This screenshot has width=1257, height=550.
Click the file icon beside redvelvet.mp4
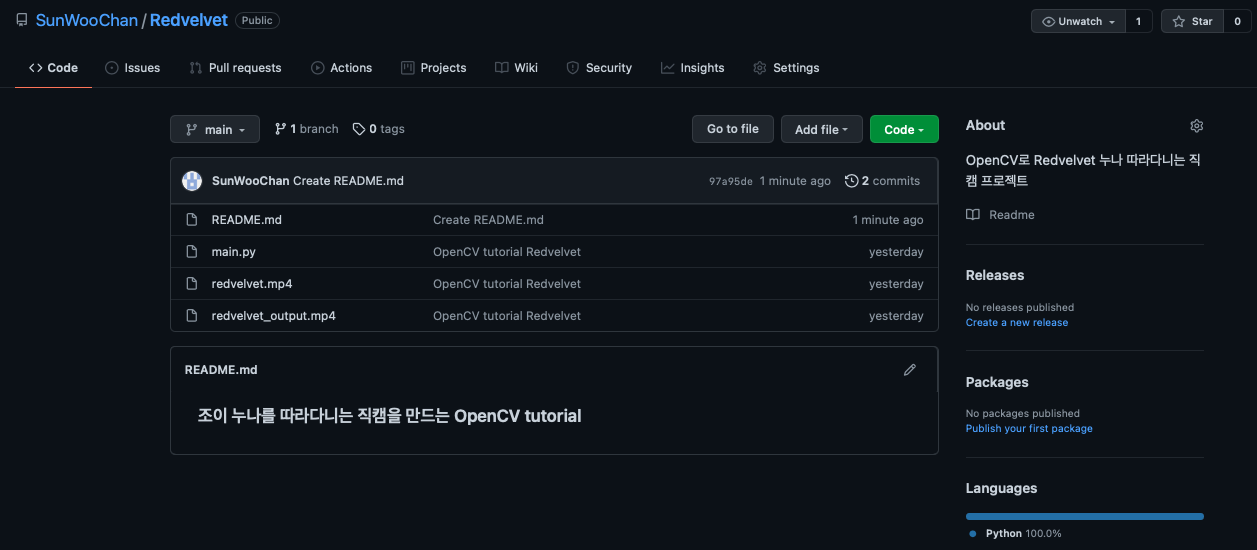(192, 284)
